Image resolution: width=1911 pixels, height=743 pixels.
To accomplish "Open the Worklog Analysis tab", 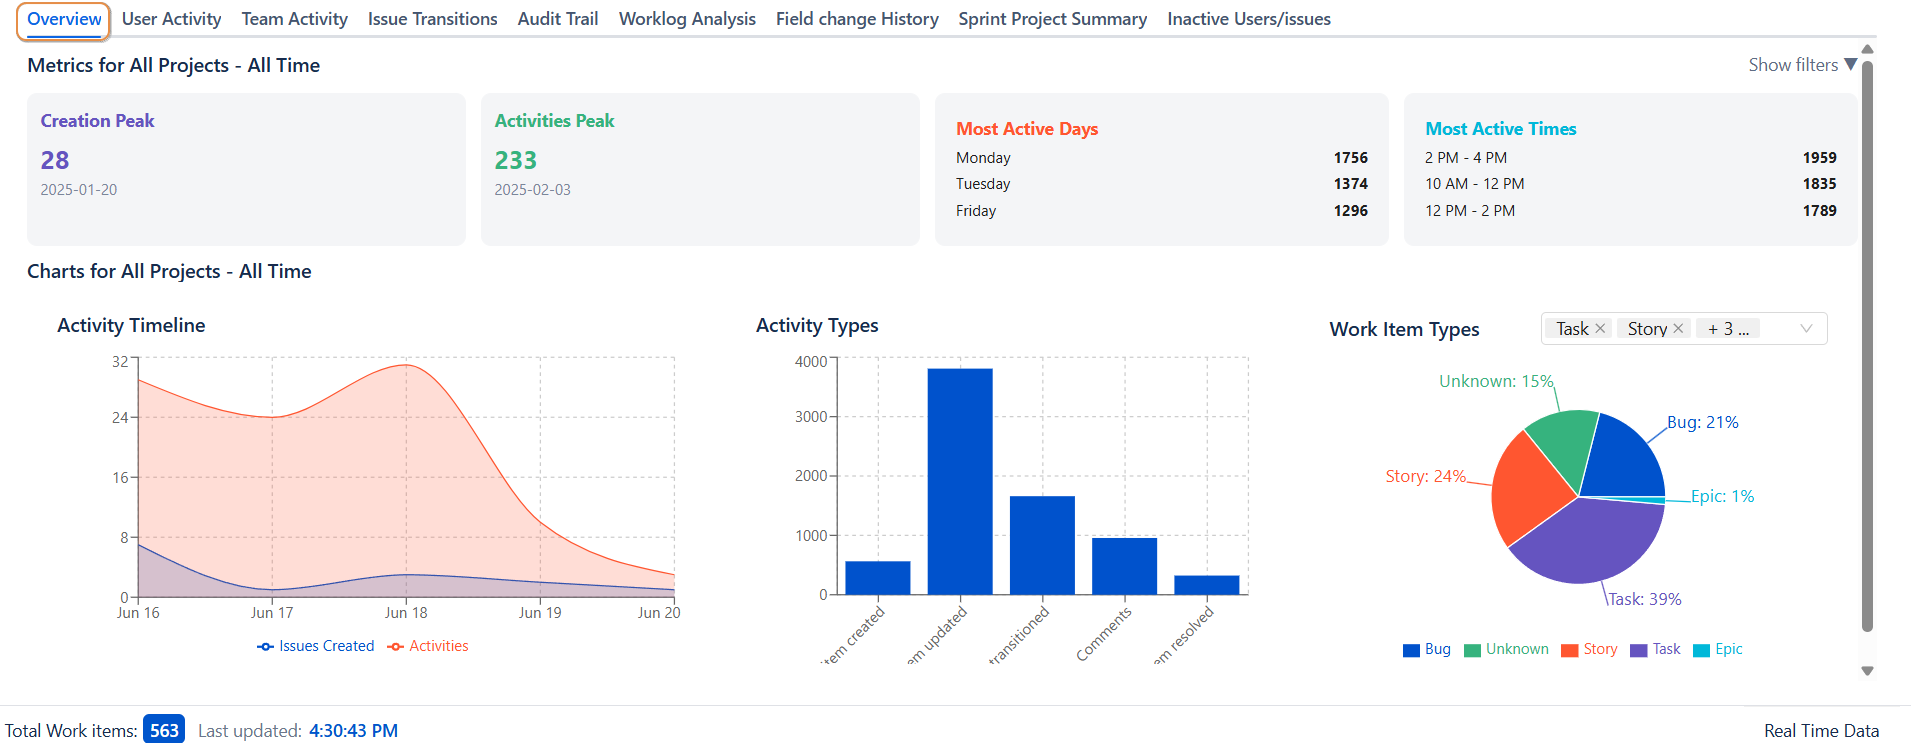I will (687, 19).
